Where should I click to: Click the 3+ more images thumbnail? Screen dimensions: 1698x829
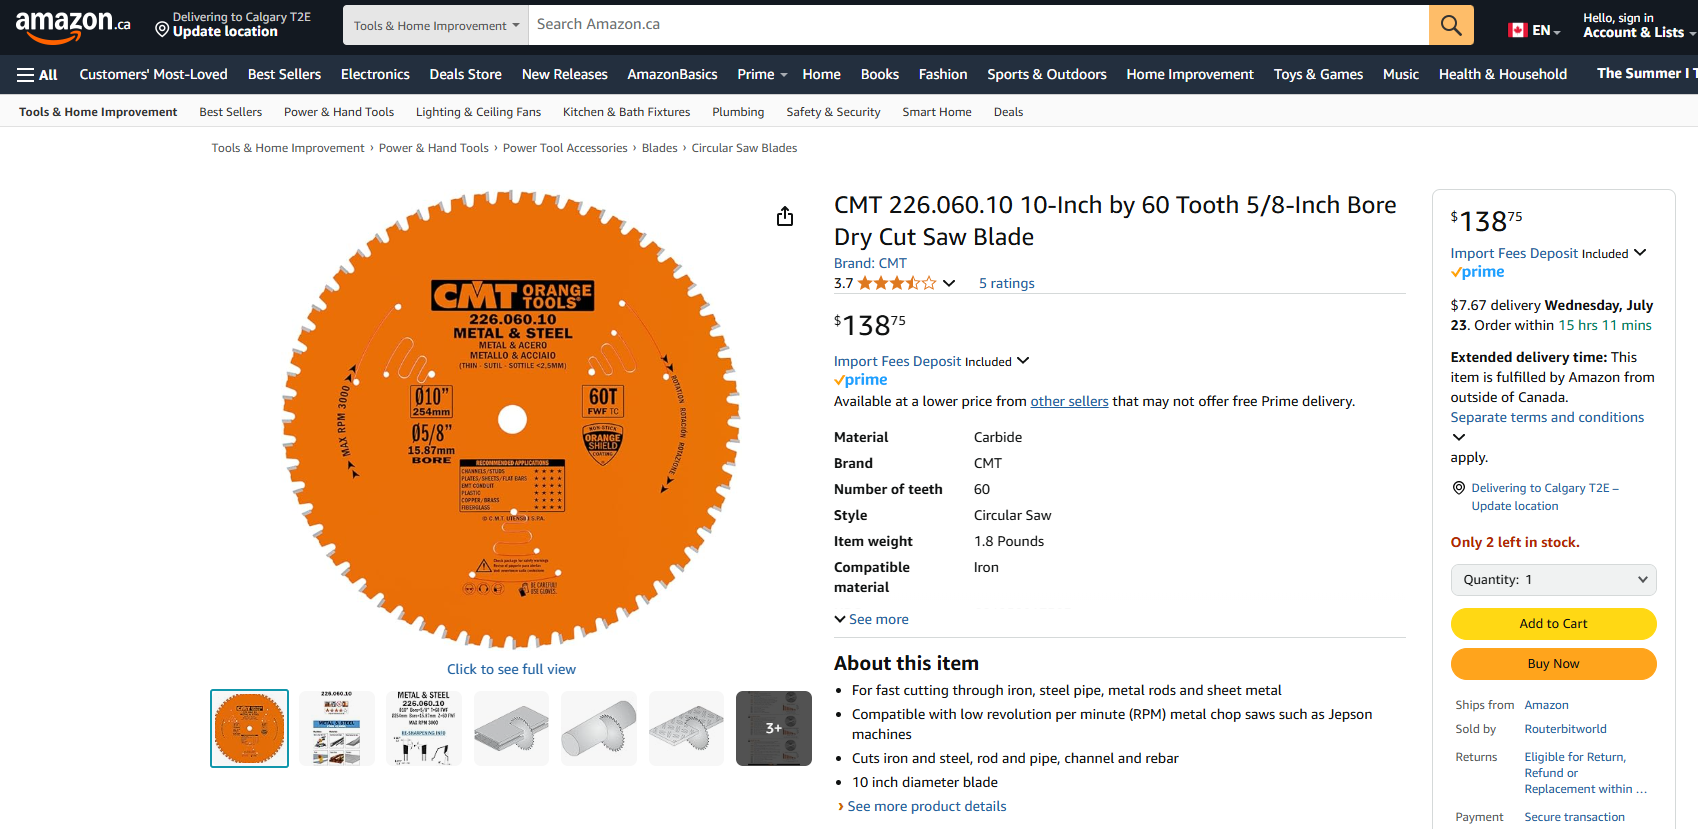click(x=773, y=728)
